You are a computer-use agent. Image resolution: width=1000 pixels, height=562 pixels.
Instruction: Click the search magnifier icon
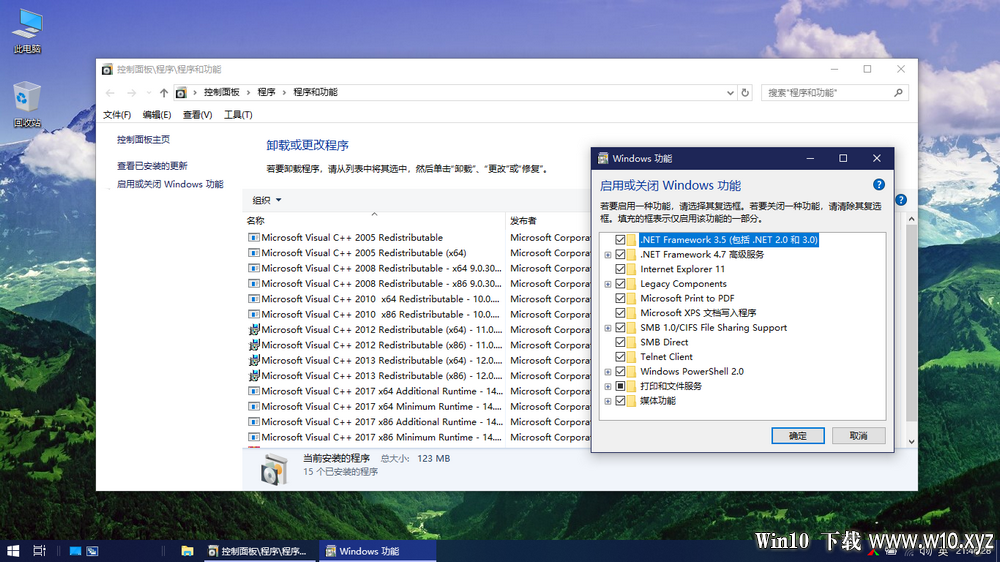(x=898, y=92)
